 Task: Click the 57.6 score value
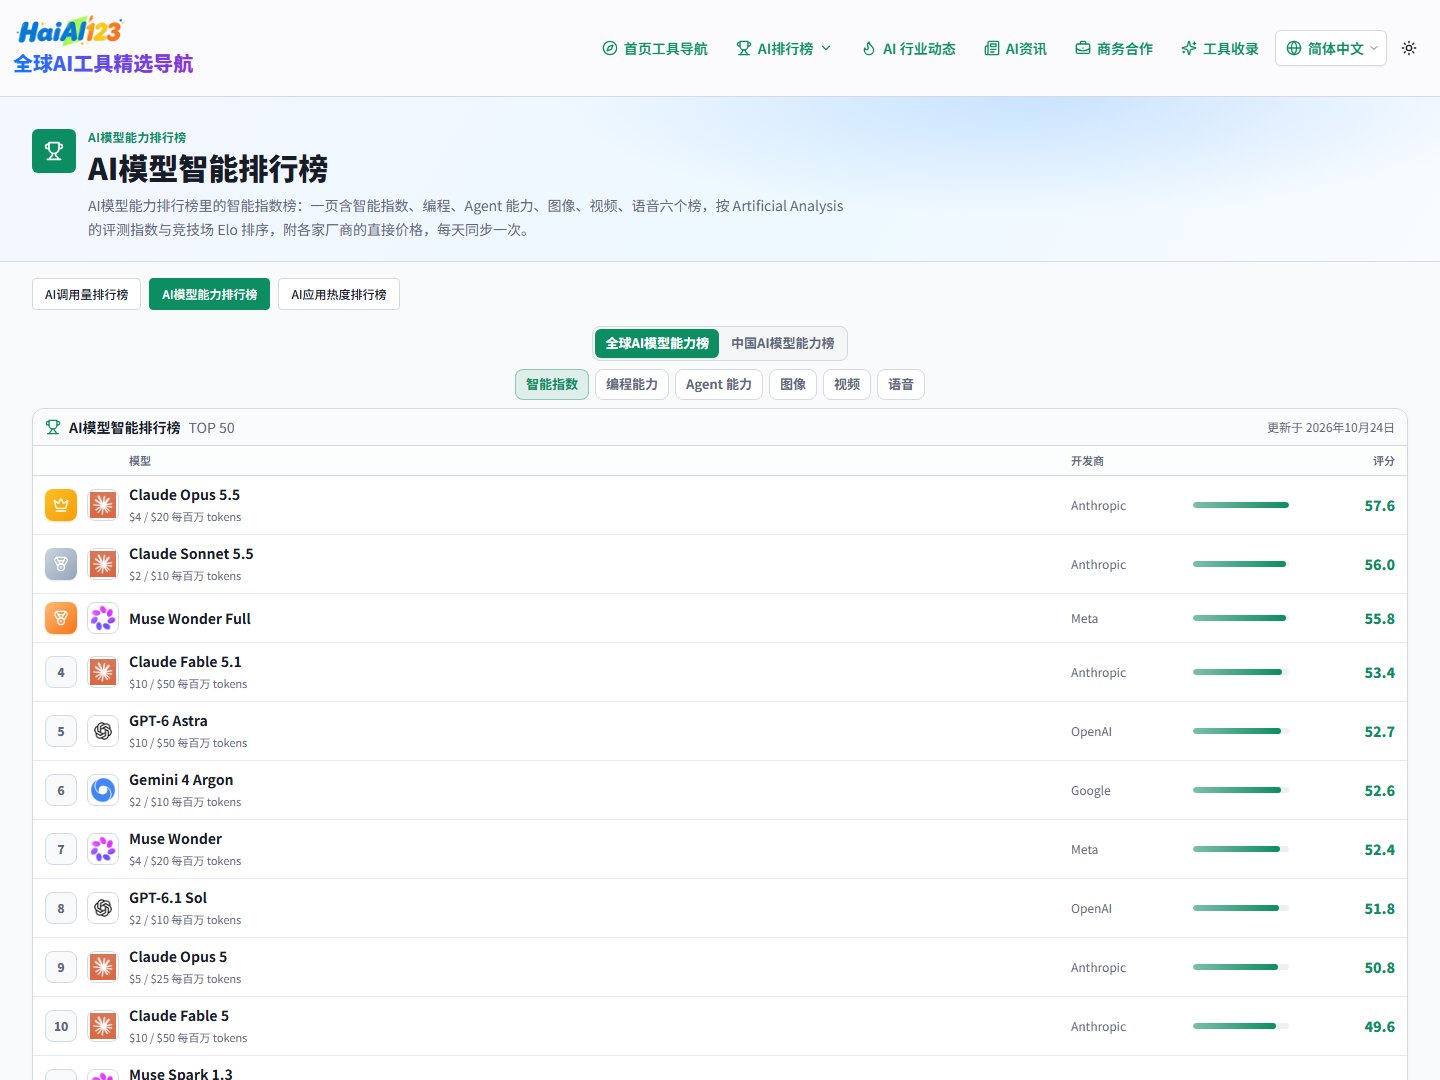(1380, 506)
